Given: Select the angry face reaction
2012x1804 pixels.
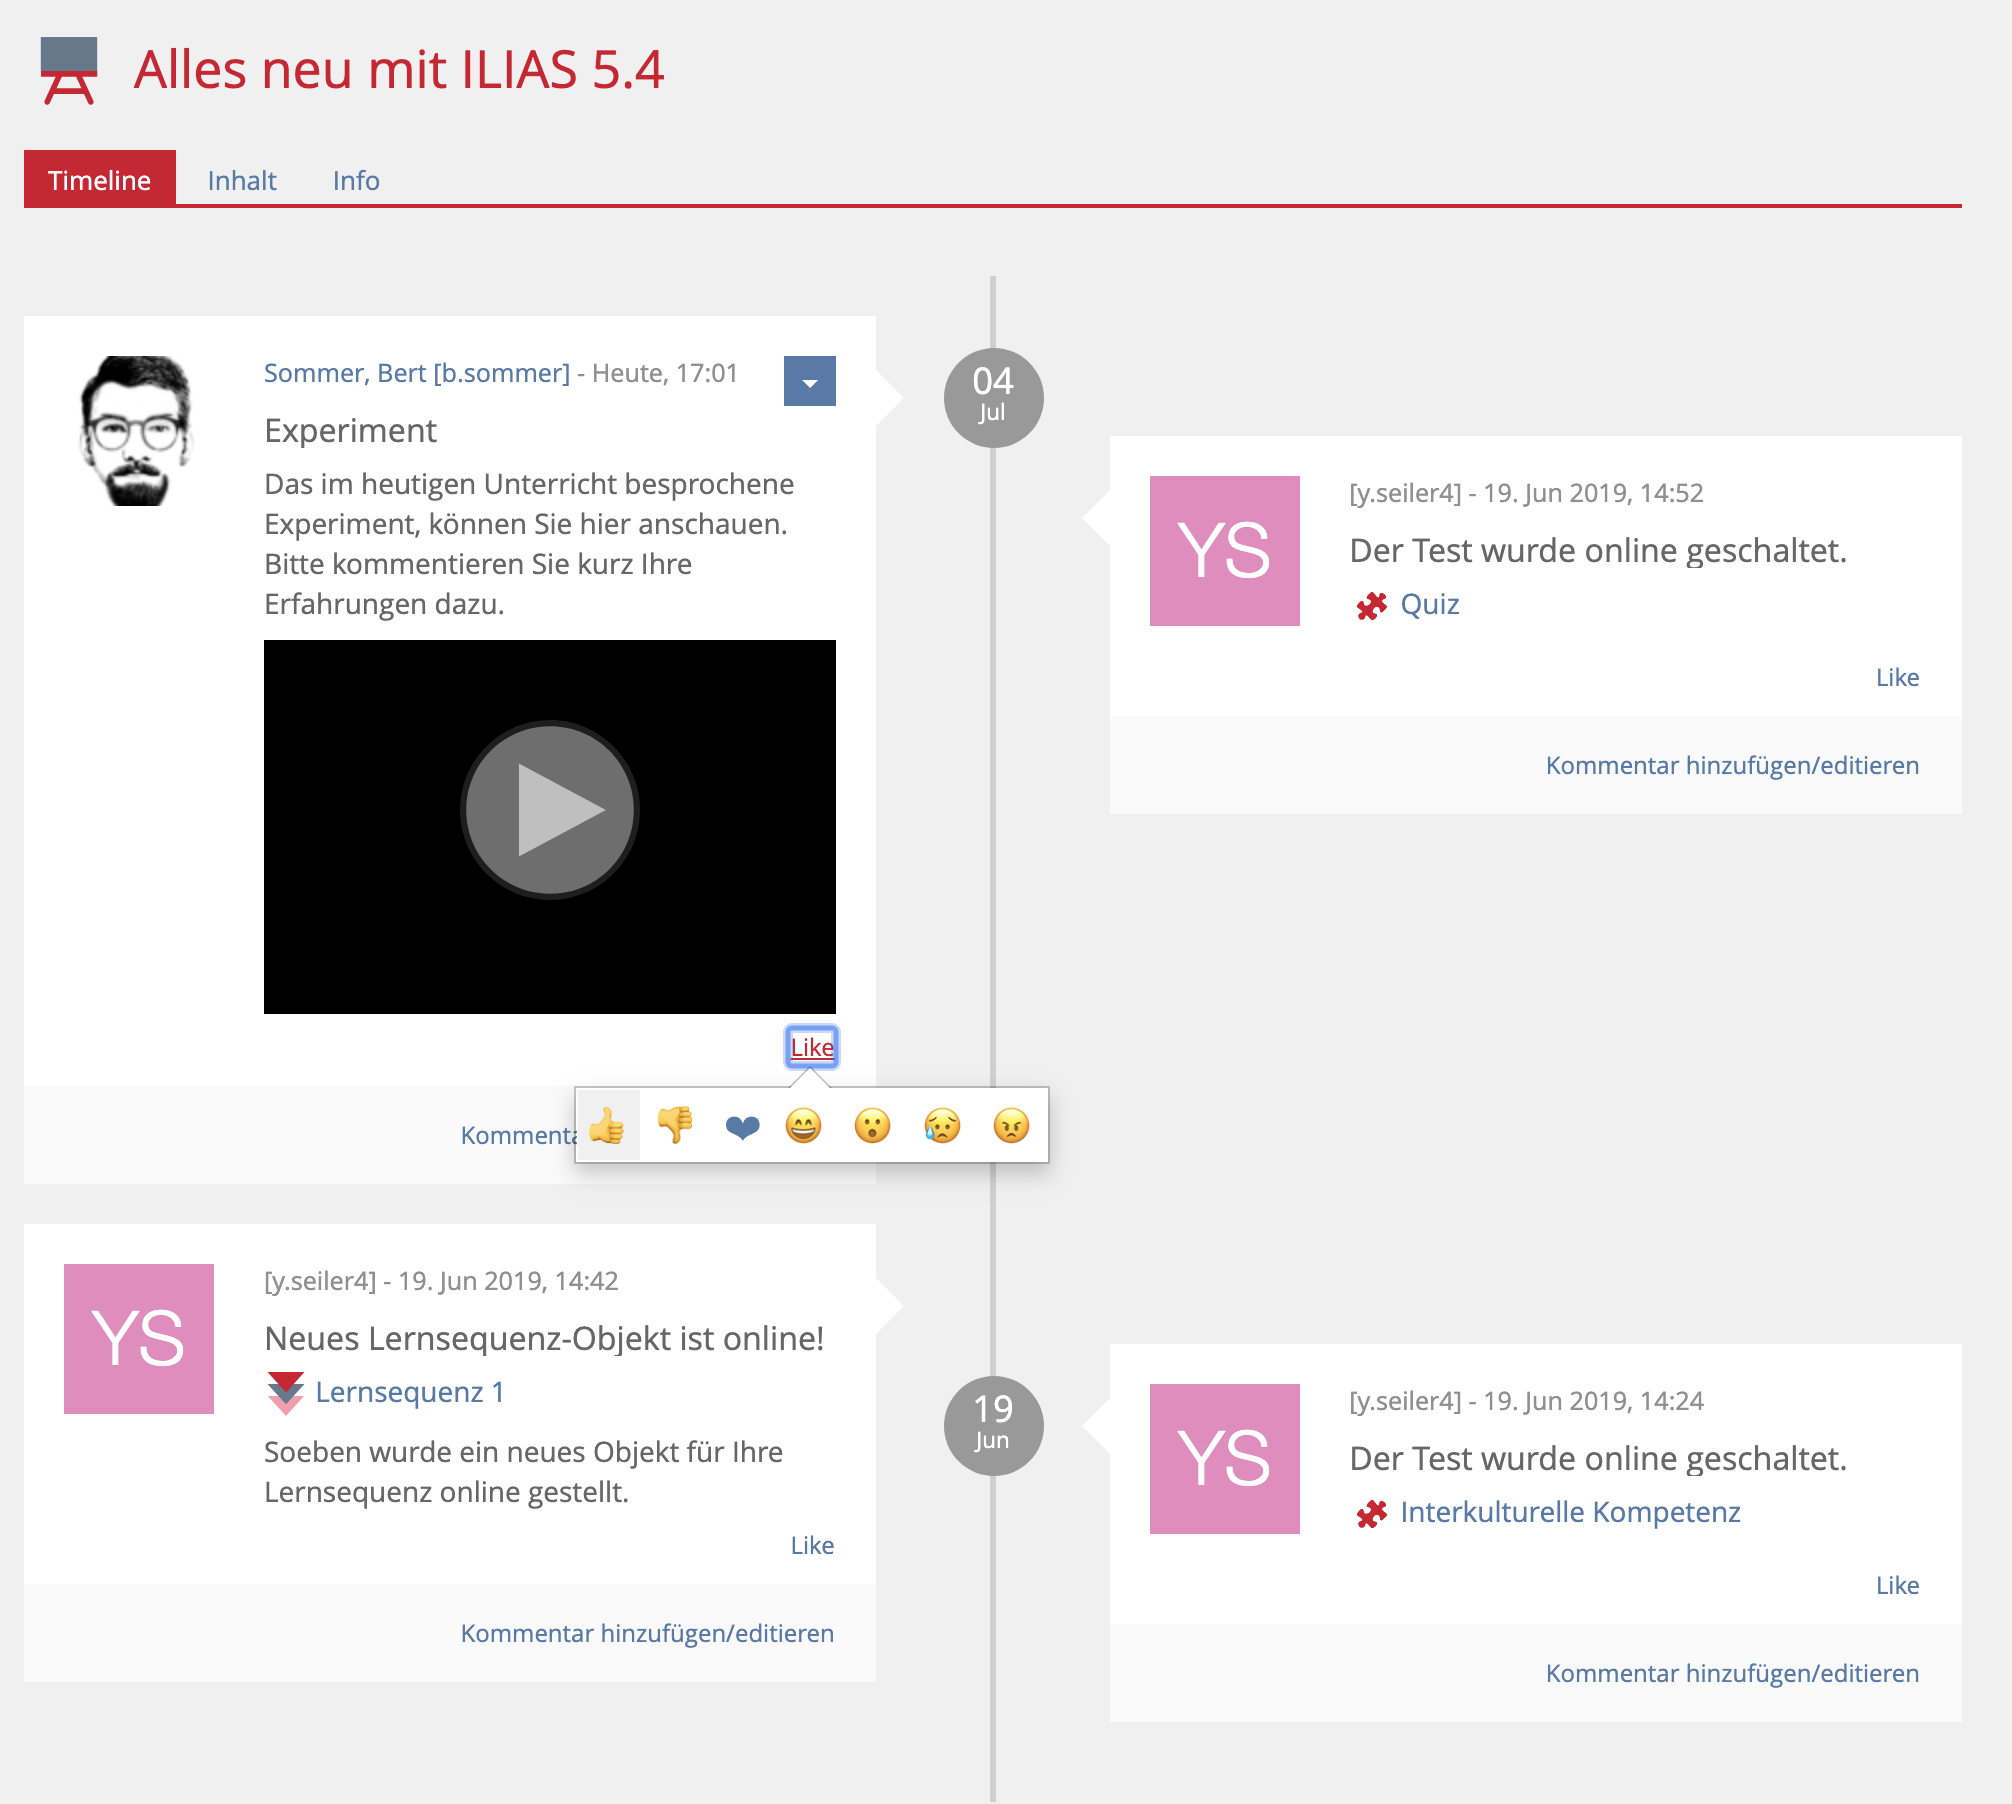Looking at the screenshot, I should point(1011,1126).
